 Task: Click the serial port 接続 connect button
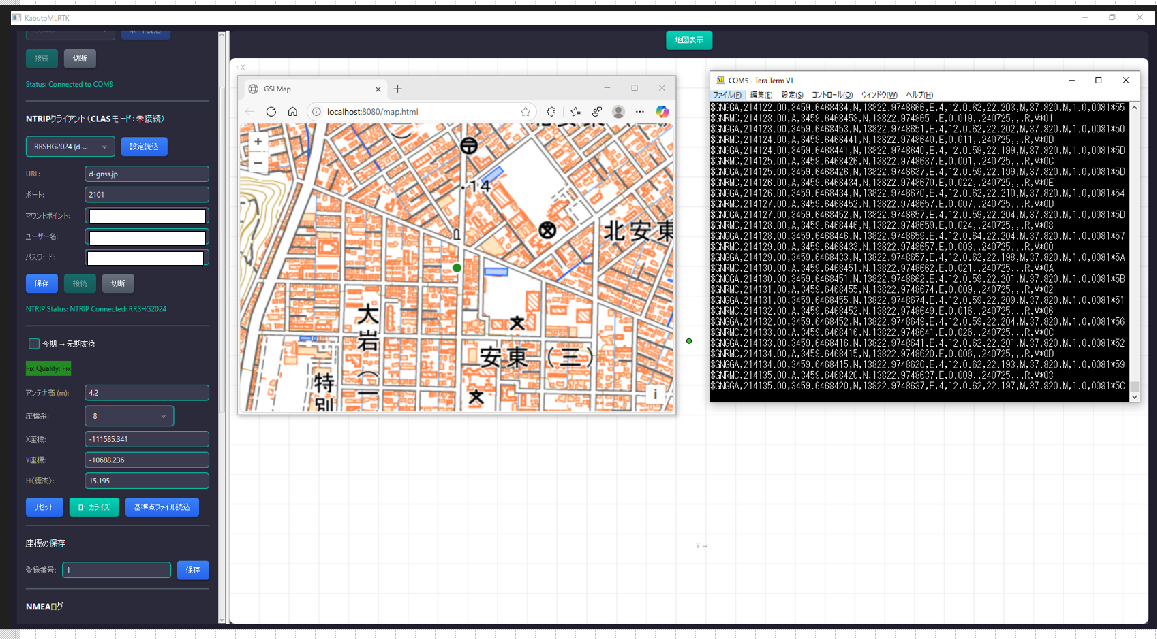tap(41, 58)
